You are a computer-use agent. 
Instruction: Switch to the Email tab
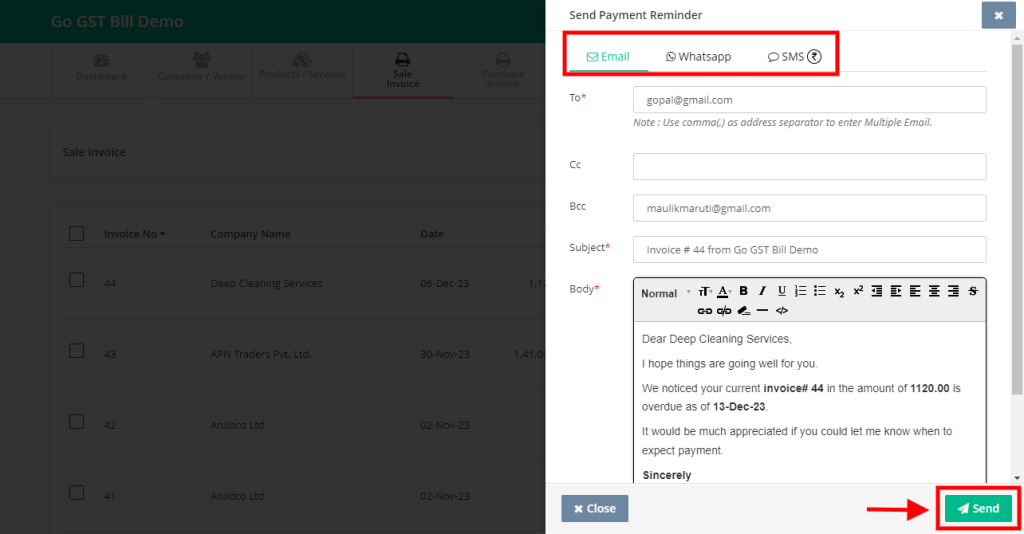[x=608, y=57]
